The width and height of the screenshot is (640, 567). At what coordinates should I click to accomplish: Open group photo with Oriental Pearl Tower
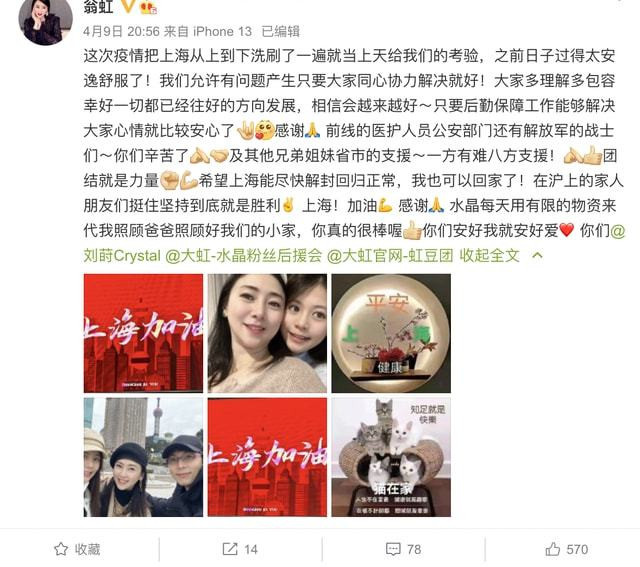[x=143, y=457]
